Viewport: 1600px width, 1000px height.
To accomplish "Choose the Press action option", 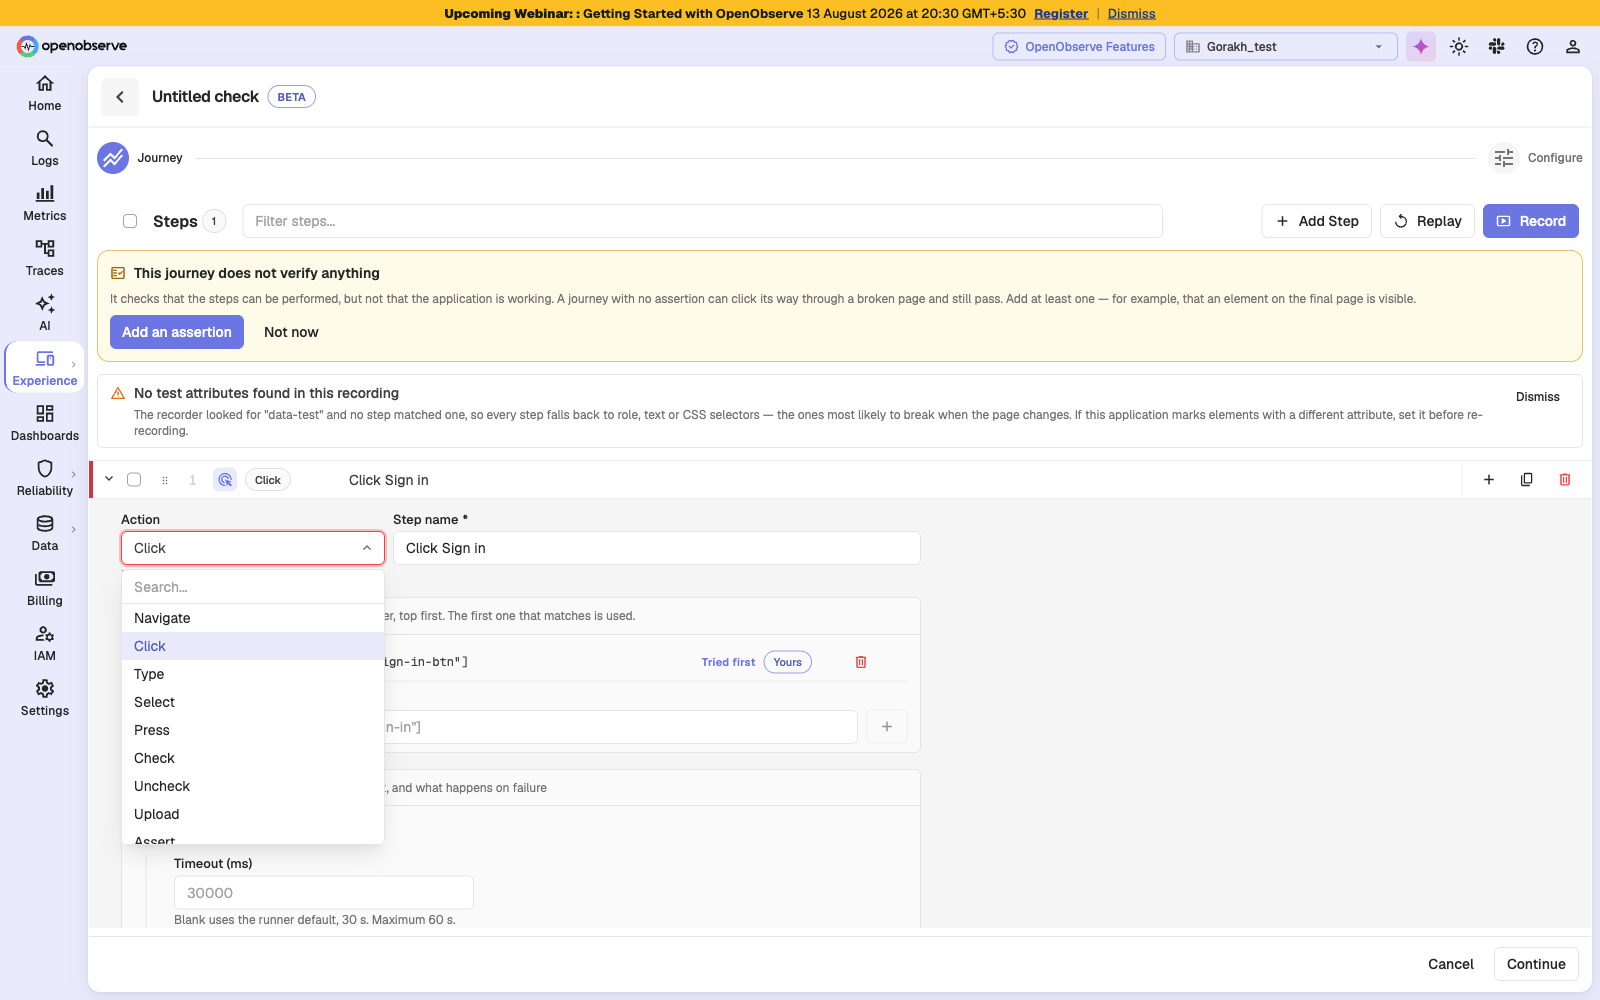I will click(x=253, y=730).
